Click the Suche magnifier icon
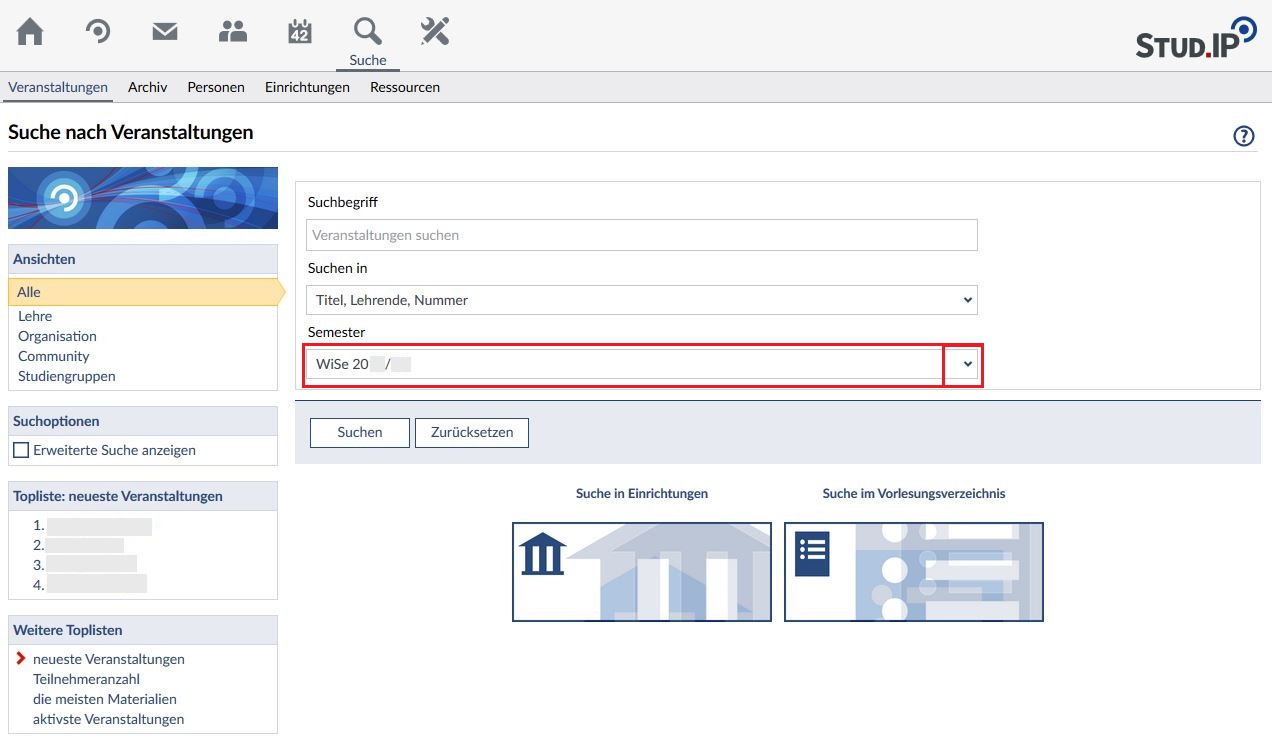Viewport: 1272px width, 738px height. click(368, 32)
